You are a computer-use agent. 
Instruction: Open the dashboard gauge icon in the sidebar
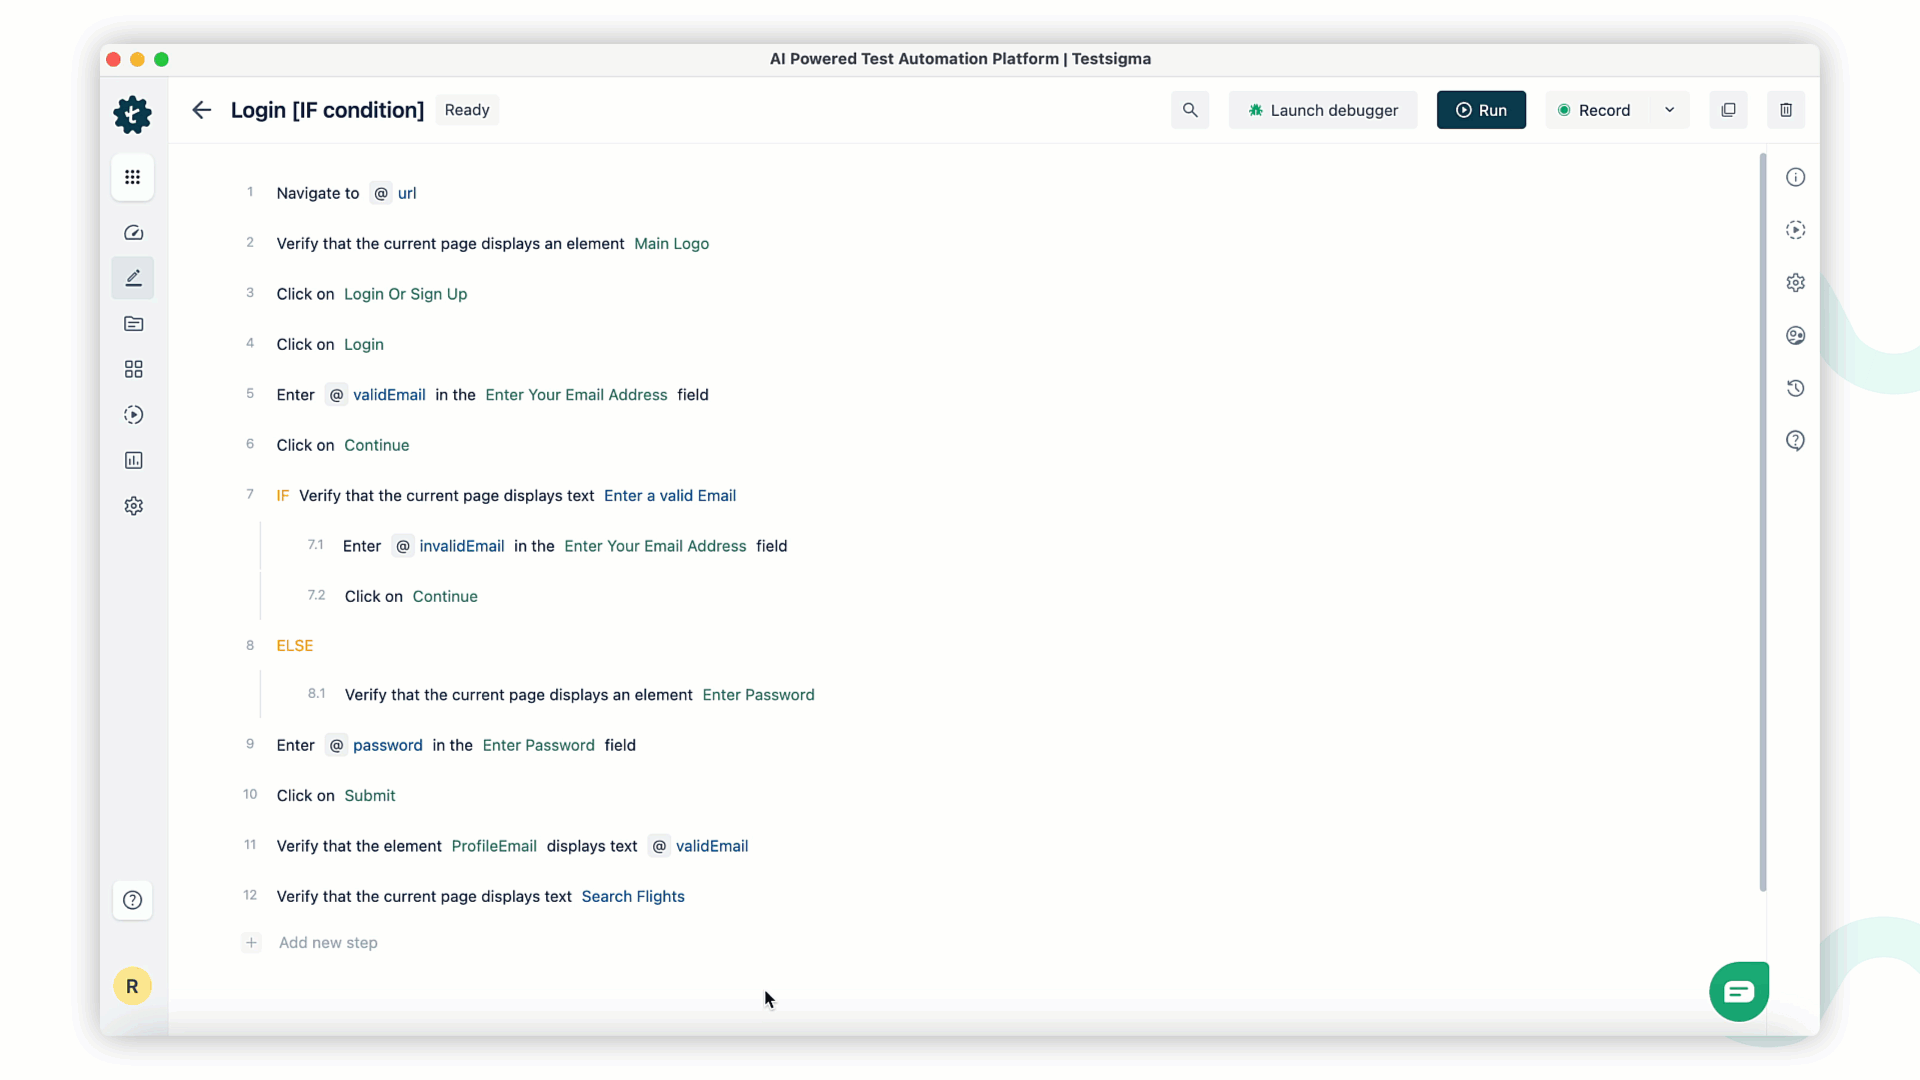[x=133, y=233]
